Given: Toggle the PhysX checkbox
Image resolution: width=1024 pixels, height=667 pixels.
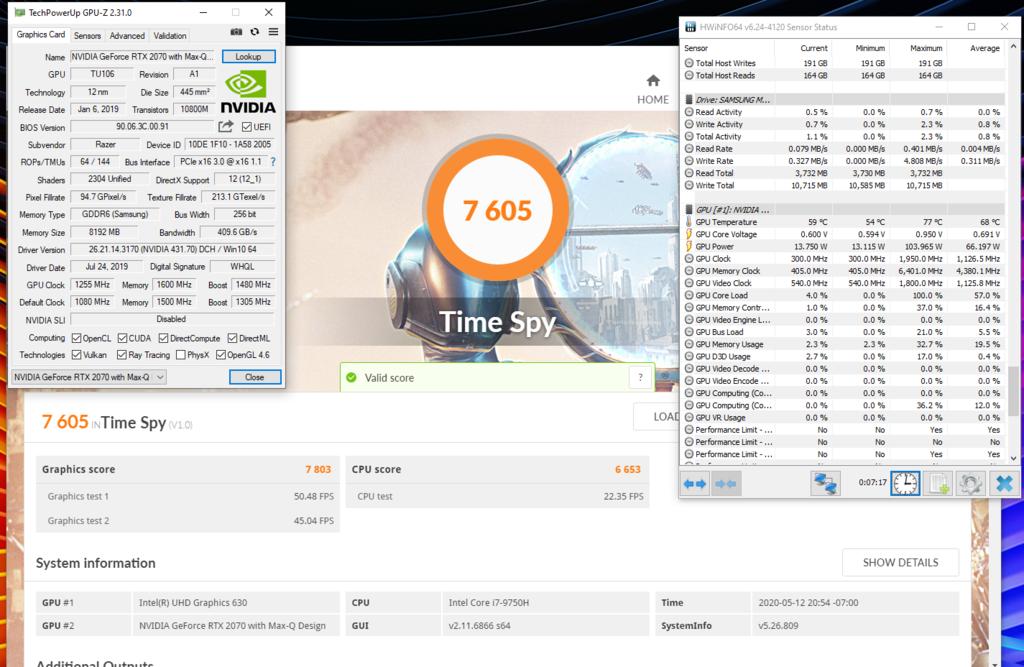Looking at the screenshot, I should pyautogui.click(x=181, y=355).
